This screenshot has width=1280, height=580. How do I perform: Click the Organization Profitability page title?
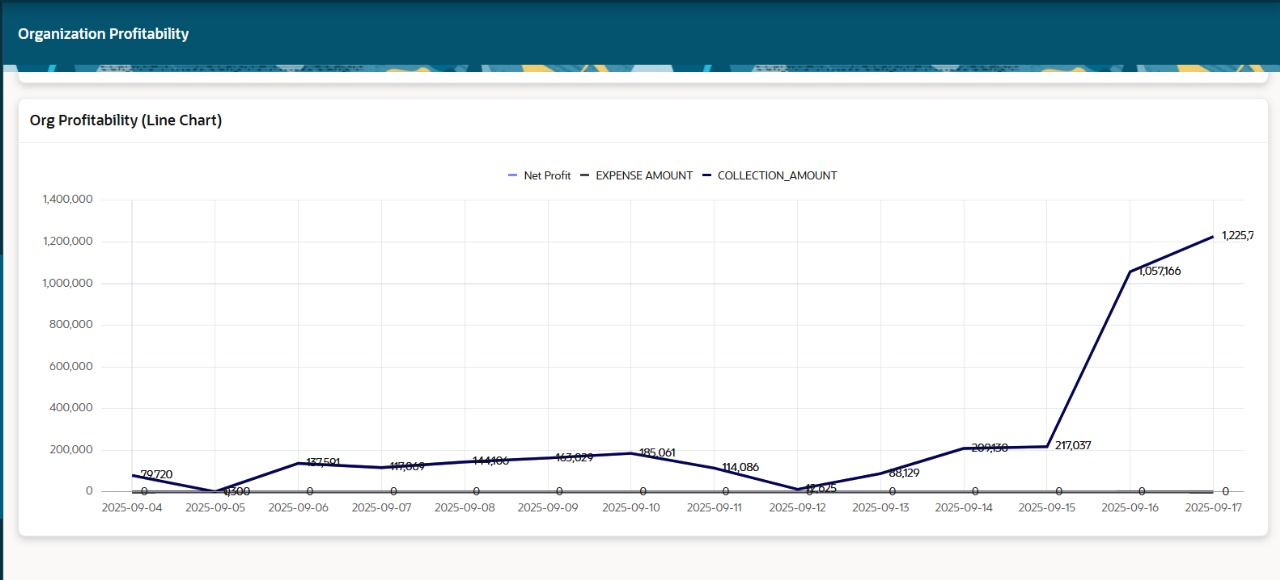click(103, 34)
